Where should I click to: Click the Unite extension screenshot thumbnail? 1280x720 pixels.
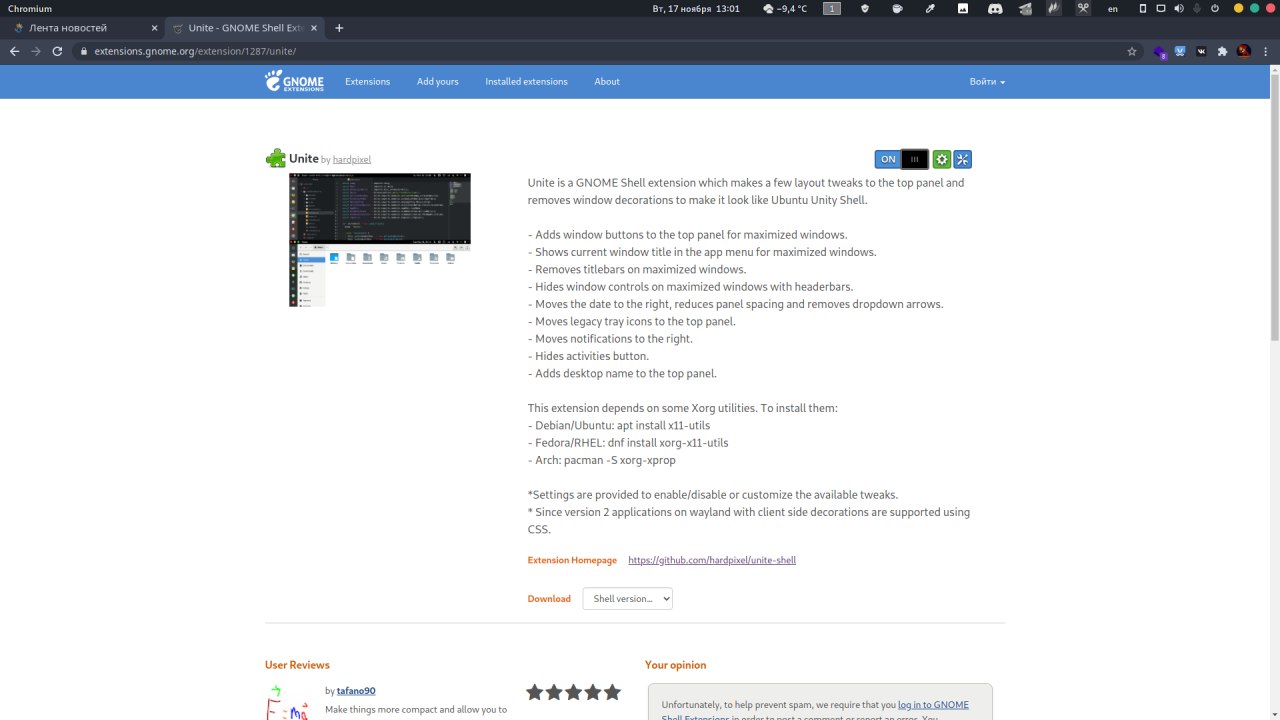380,240
